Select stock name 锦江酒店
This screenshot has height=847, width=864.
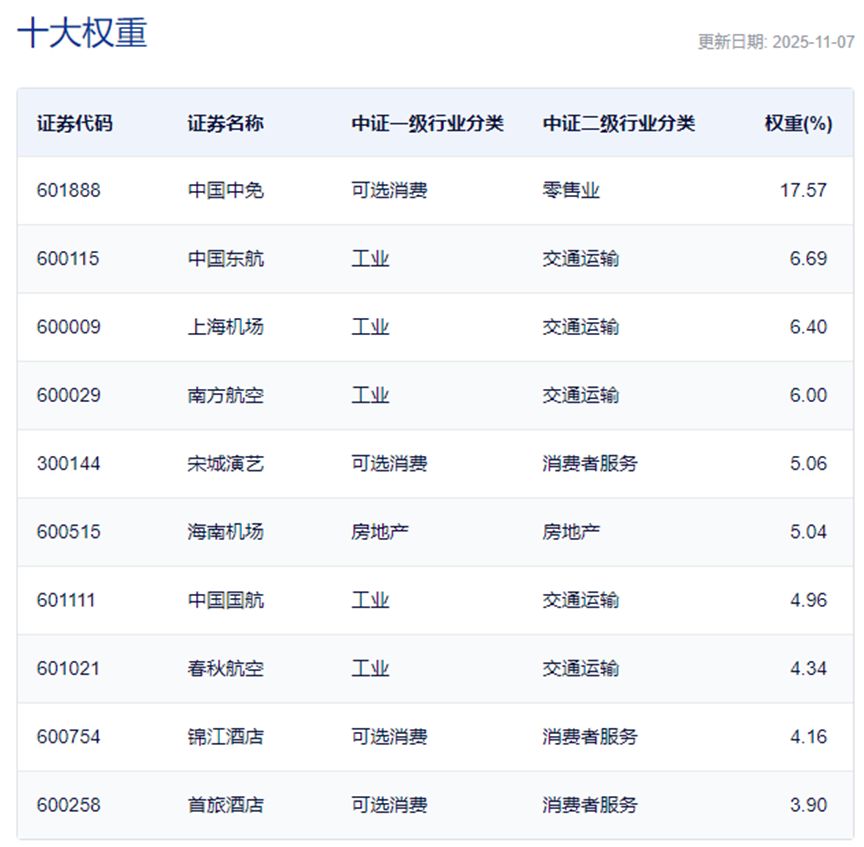pos(226,737)
